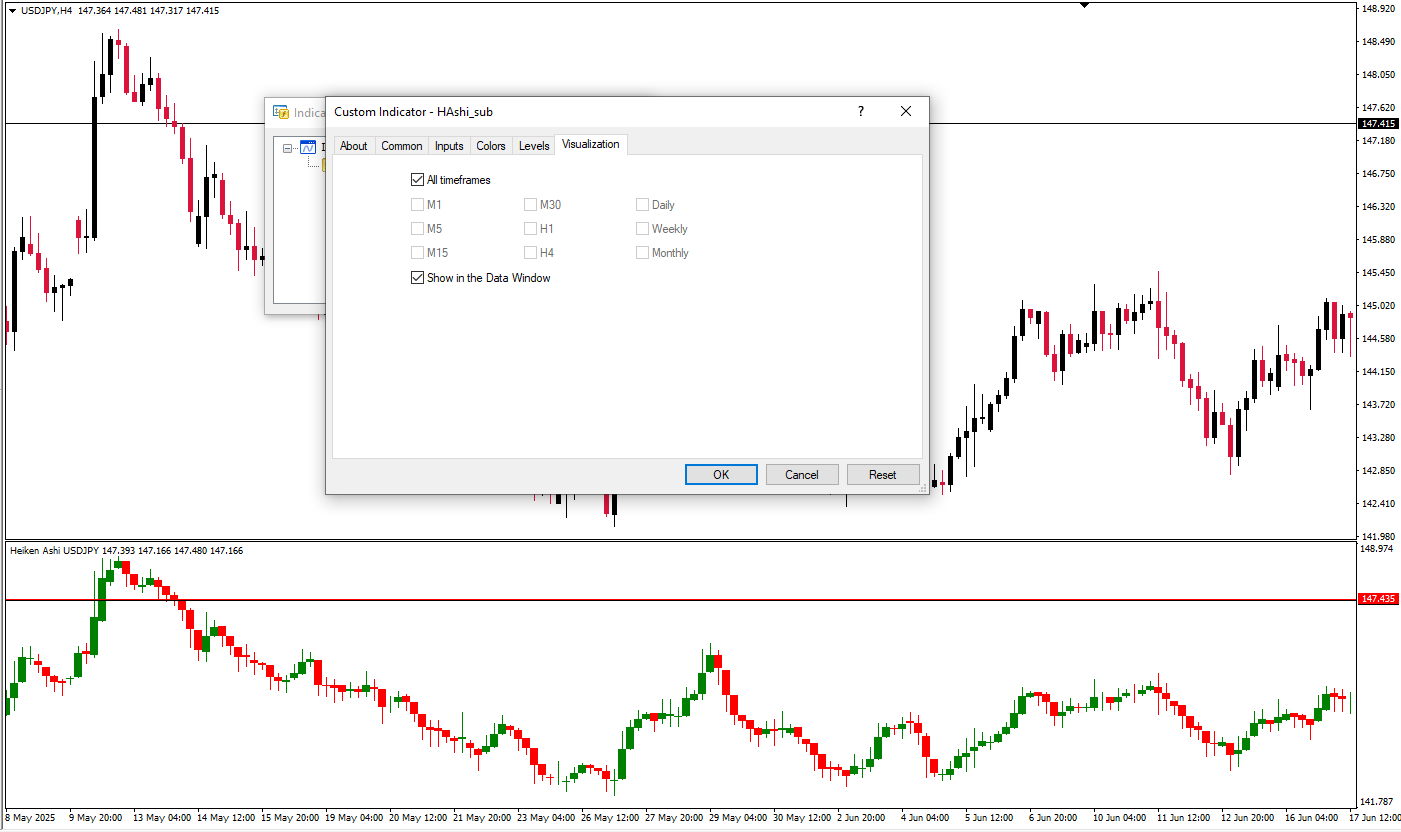Click the red 147.435 level price label
1401x832 pixels.
pos(1378,599)
